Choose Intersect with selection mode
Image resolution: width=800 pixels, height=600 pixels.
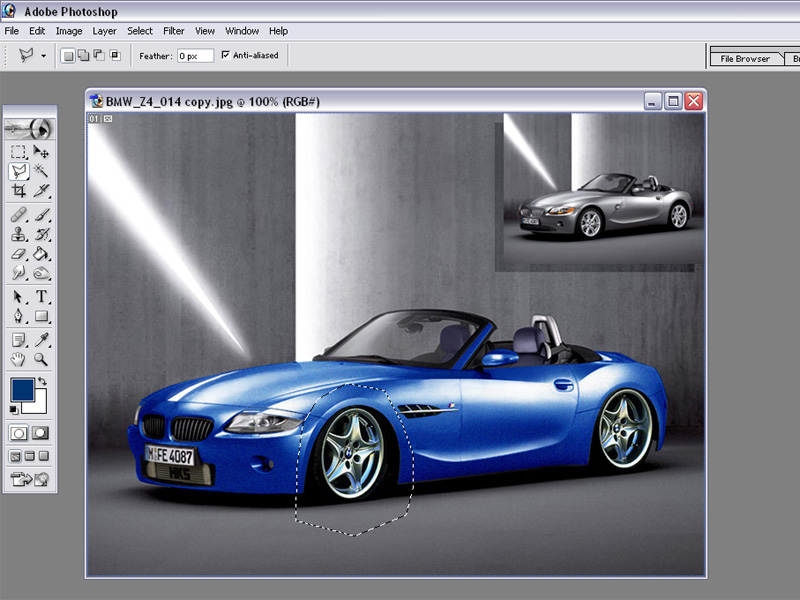(115, 56)
